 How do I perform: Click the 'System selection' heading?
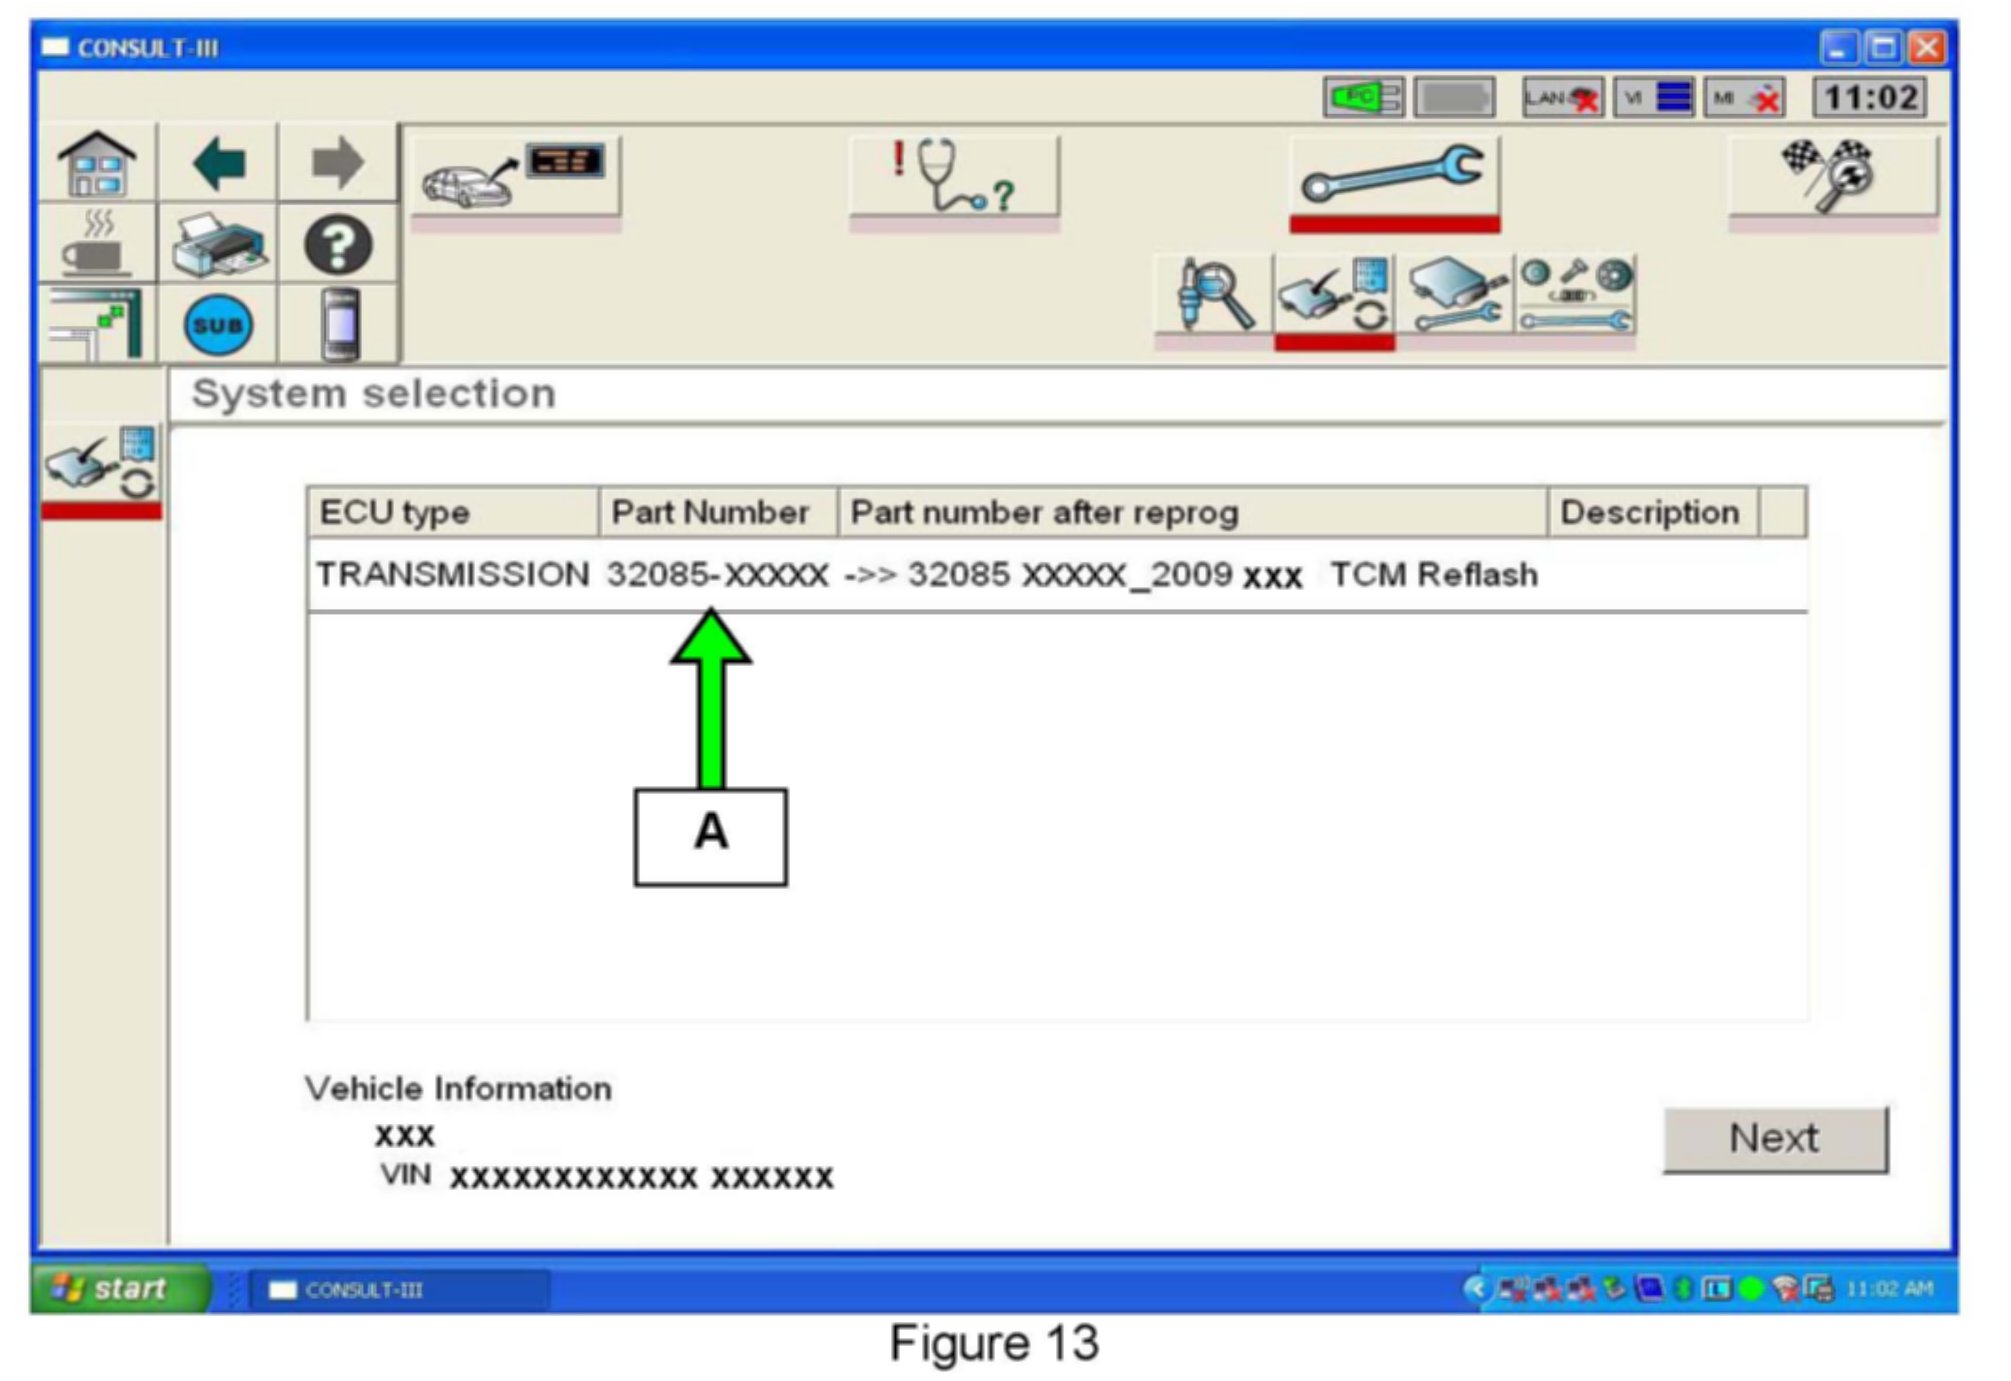373,394
